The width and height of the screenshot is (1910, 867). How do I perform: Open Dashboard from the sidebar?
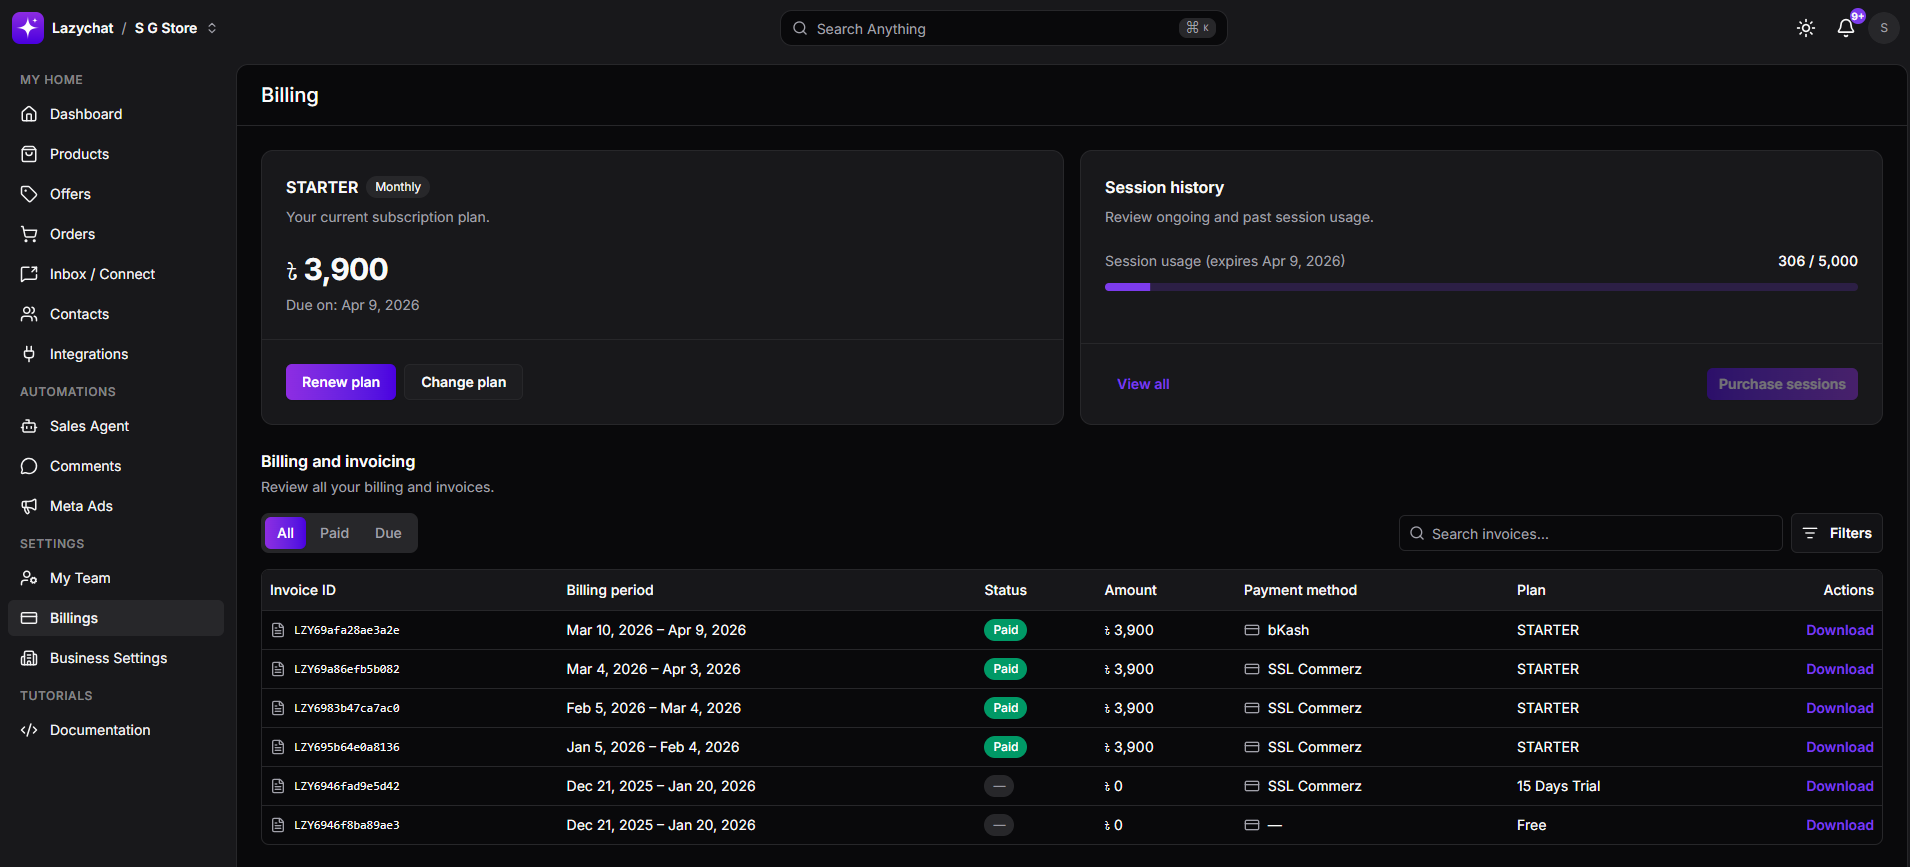click(x=86, y=114)
